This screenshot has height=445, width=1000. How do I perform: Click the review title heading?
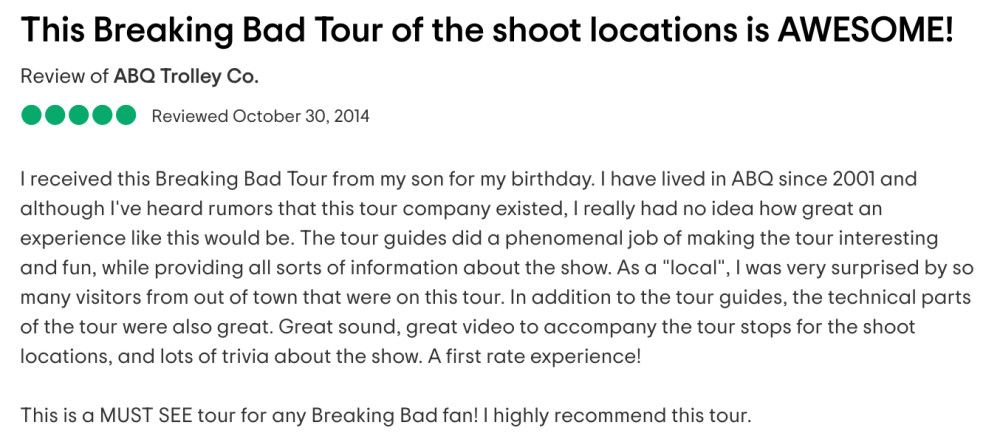(x=487, y=31)
